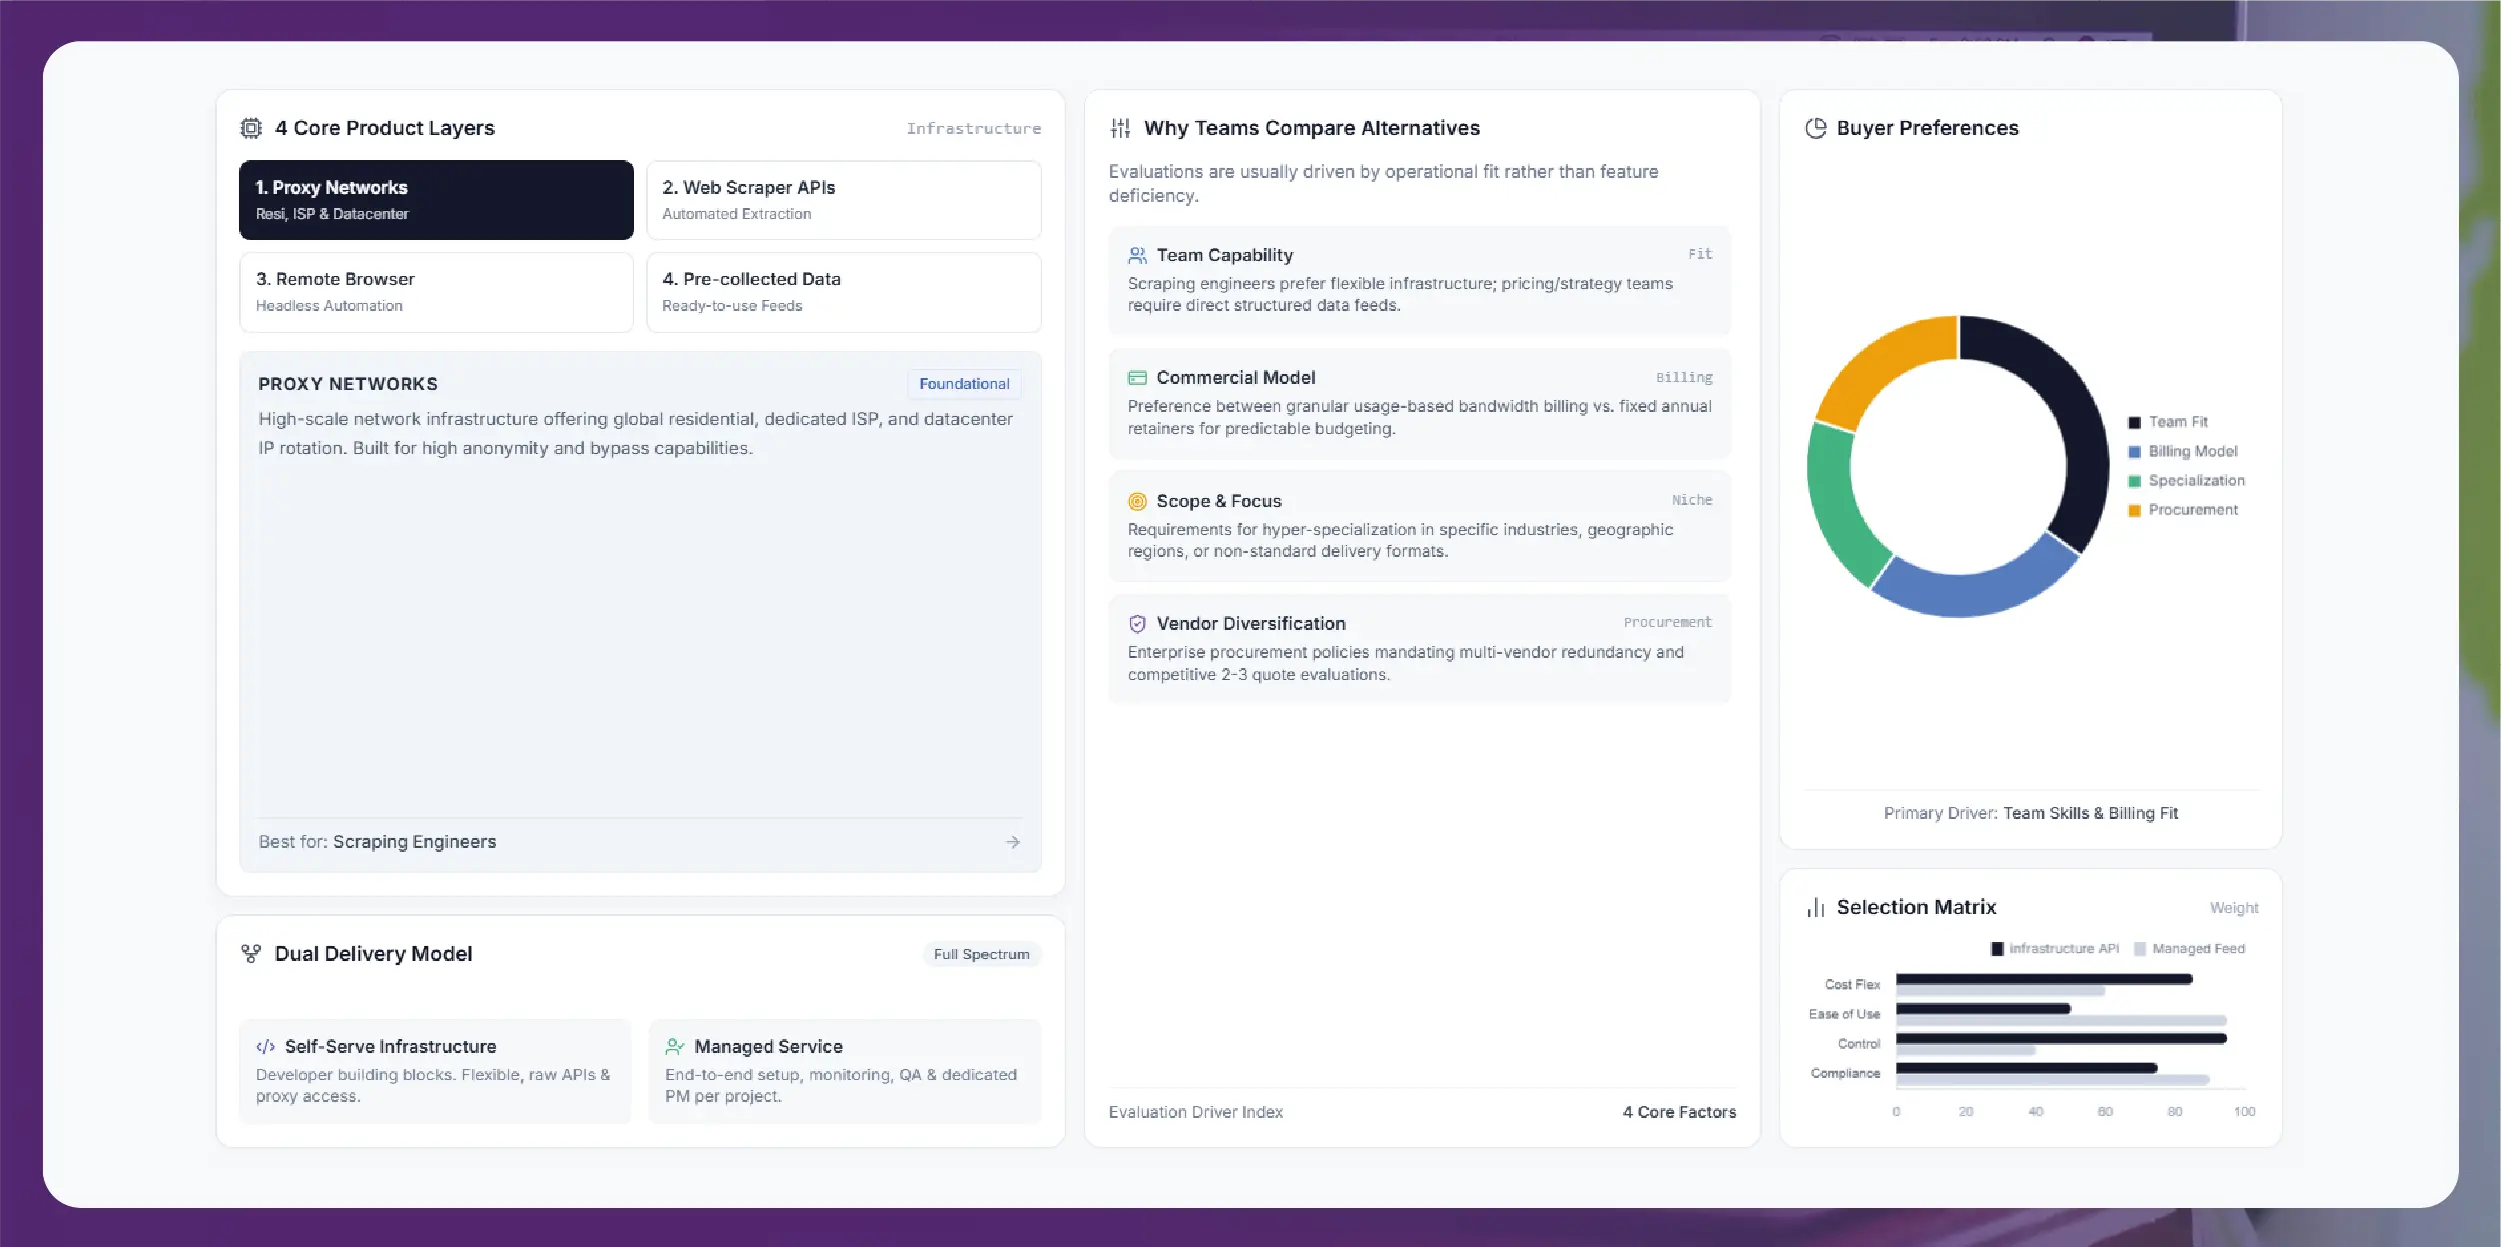Image resolution: width=2501 pixels, height=1248 pixels.
Task: Click the Foundational badge
Action: point(964,384)
